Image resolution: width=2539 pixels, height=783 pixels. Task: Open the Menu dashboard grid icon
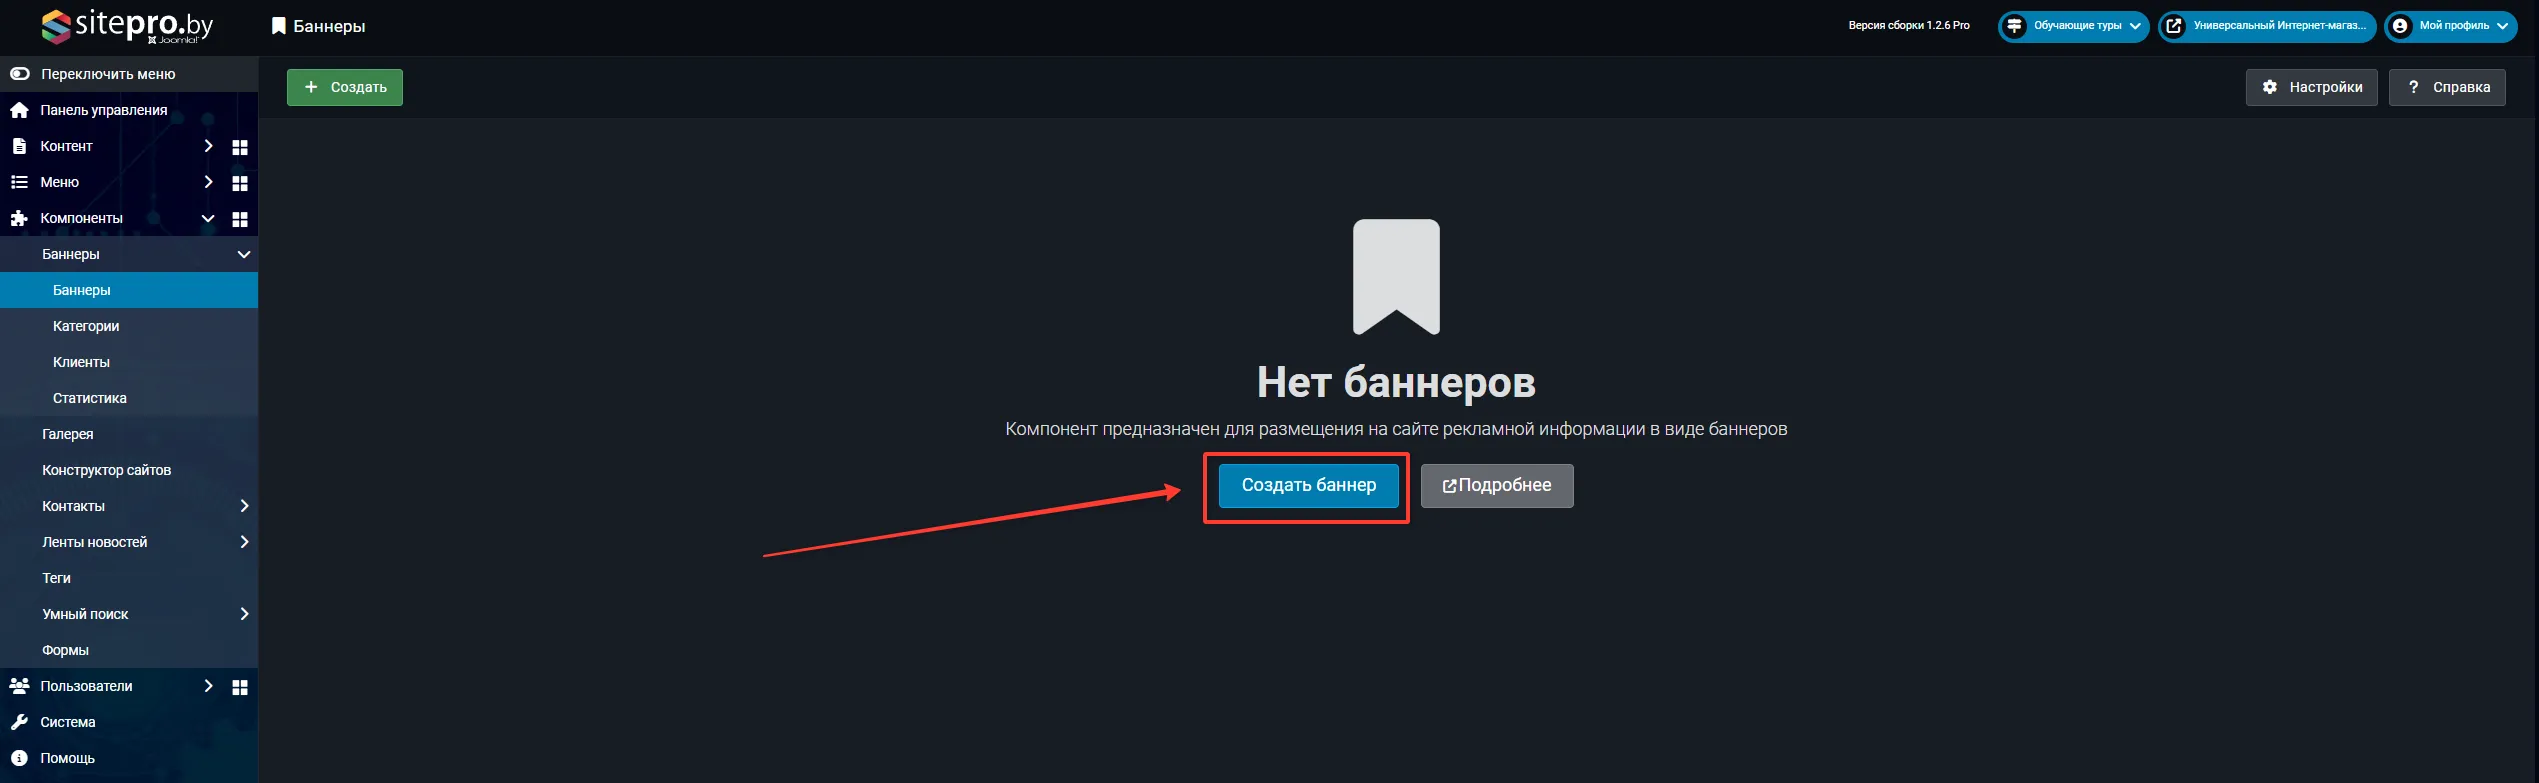(x=240, y=183)
